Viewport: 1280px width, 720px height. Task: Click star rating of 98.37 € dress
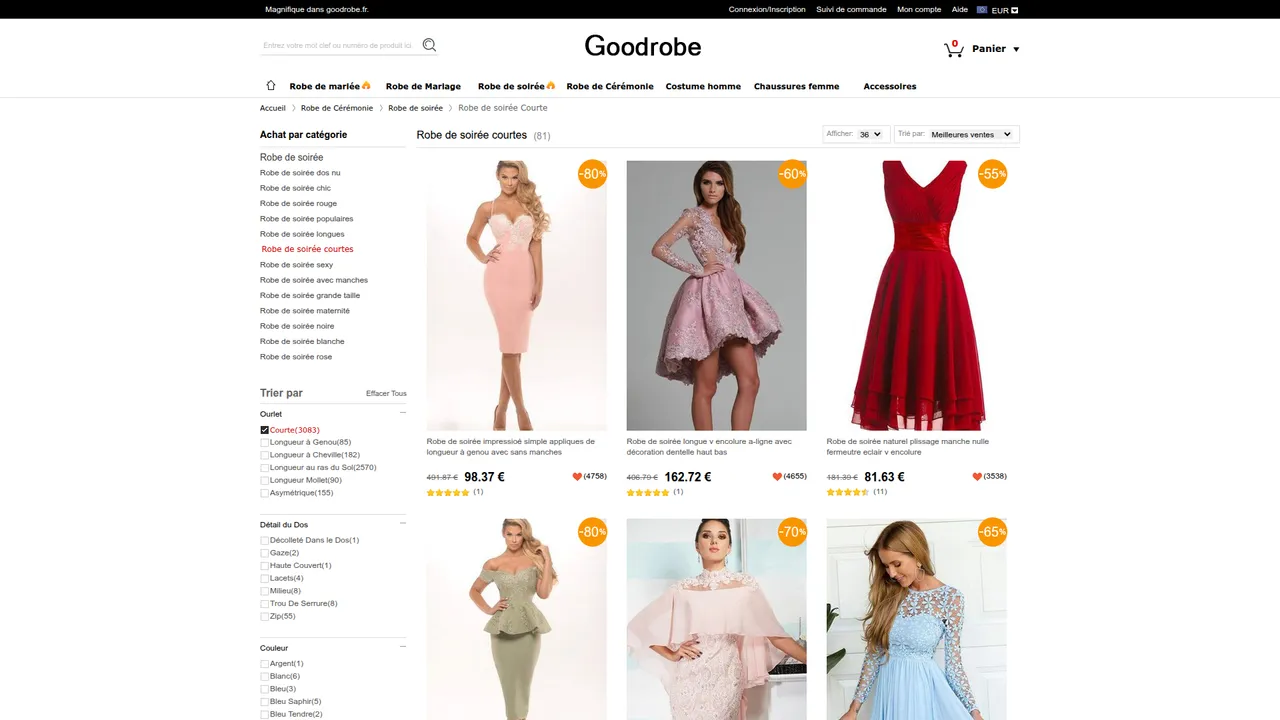(x=448, y=492)
